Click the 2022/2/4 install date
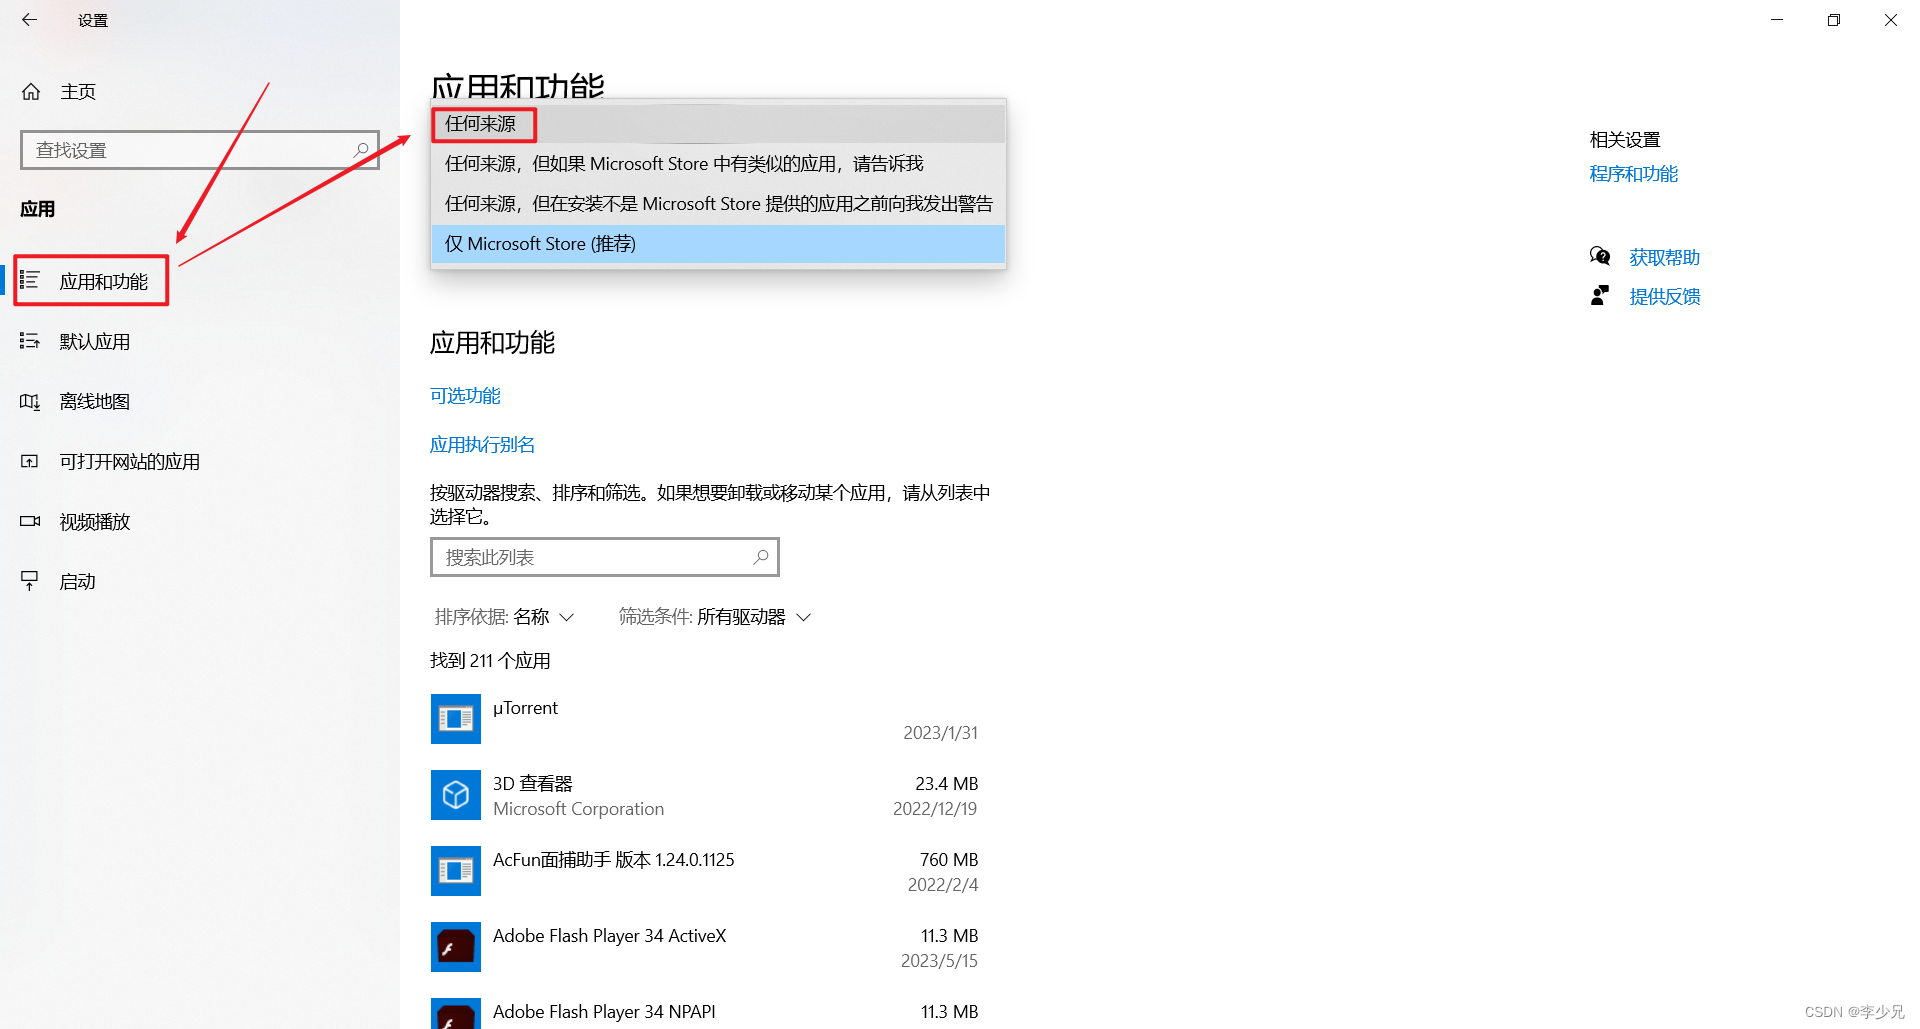1920x1029 pixels. click(943, 885)
